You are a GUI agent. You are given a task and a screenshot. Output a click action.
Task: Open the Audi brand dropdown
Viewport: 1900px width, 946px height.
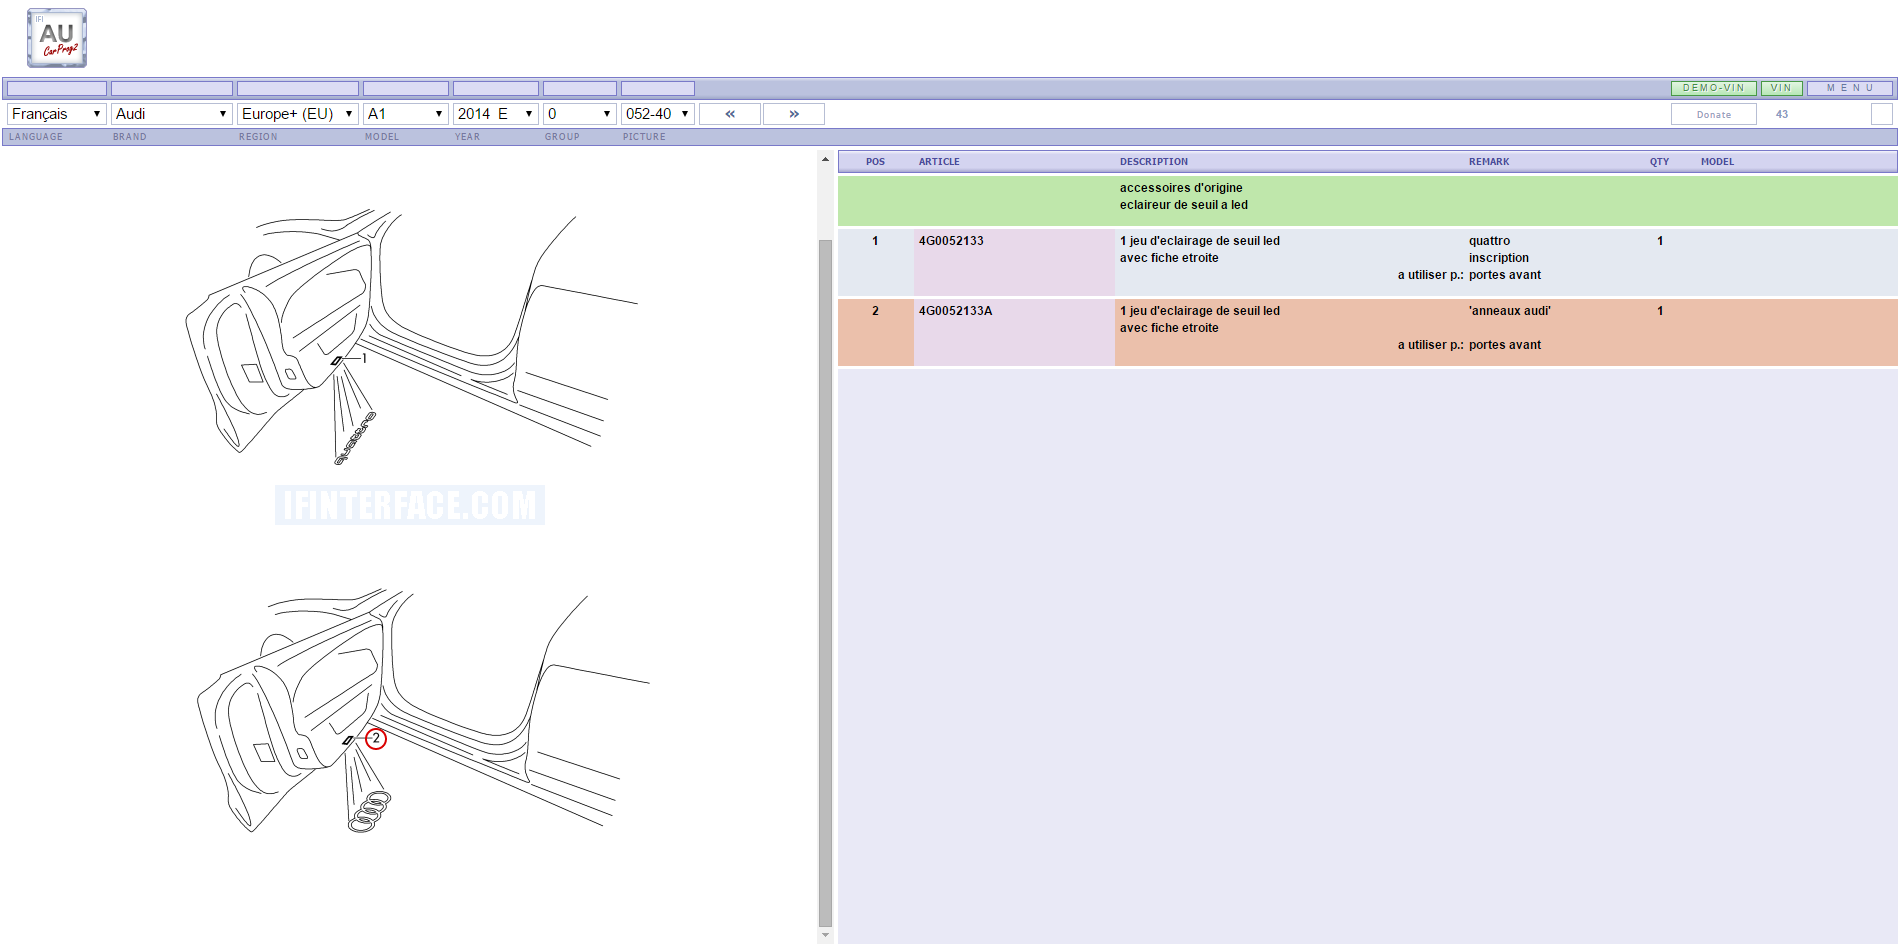[x=171, y=114]
